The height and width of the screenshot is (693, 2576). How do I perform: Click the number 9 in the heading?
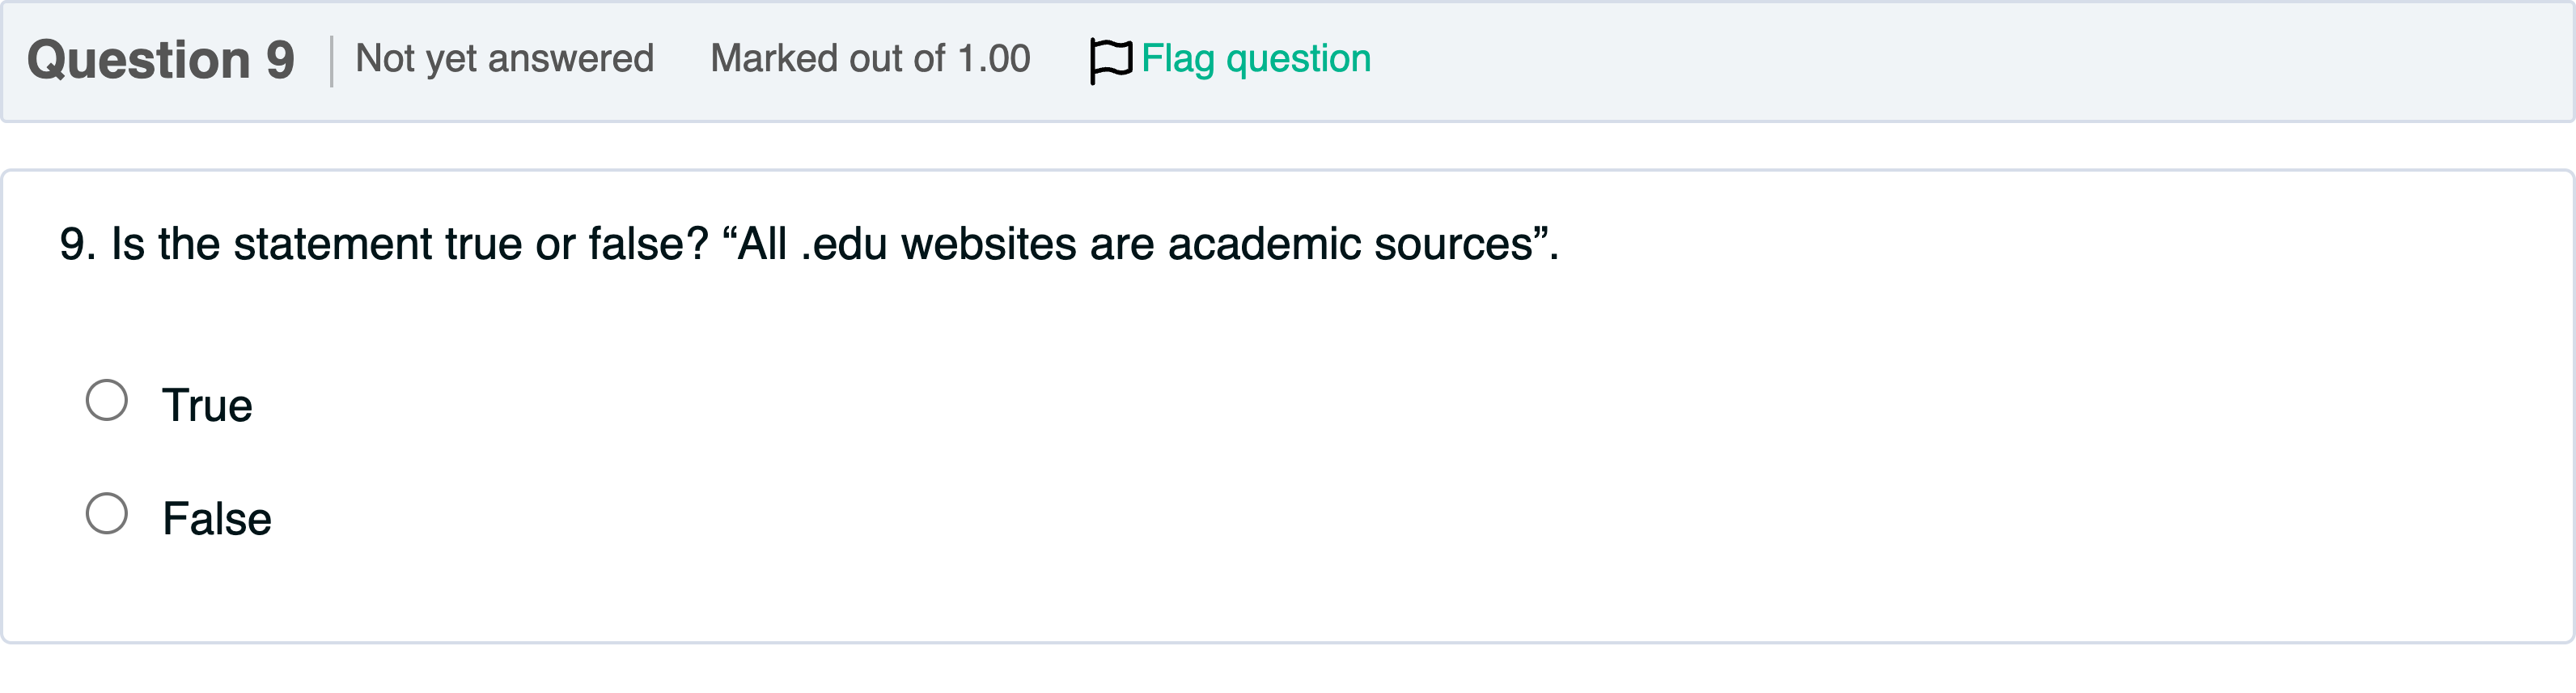point(280,60)
